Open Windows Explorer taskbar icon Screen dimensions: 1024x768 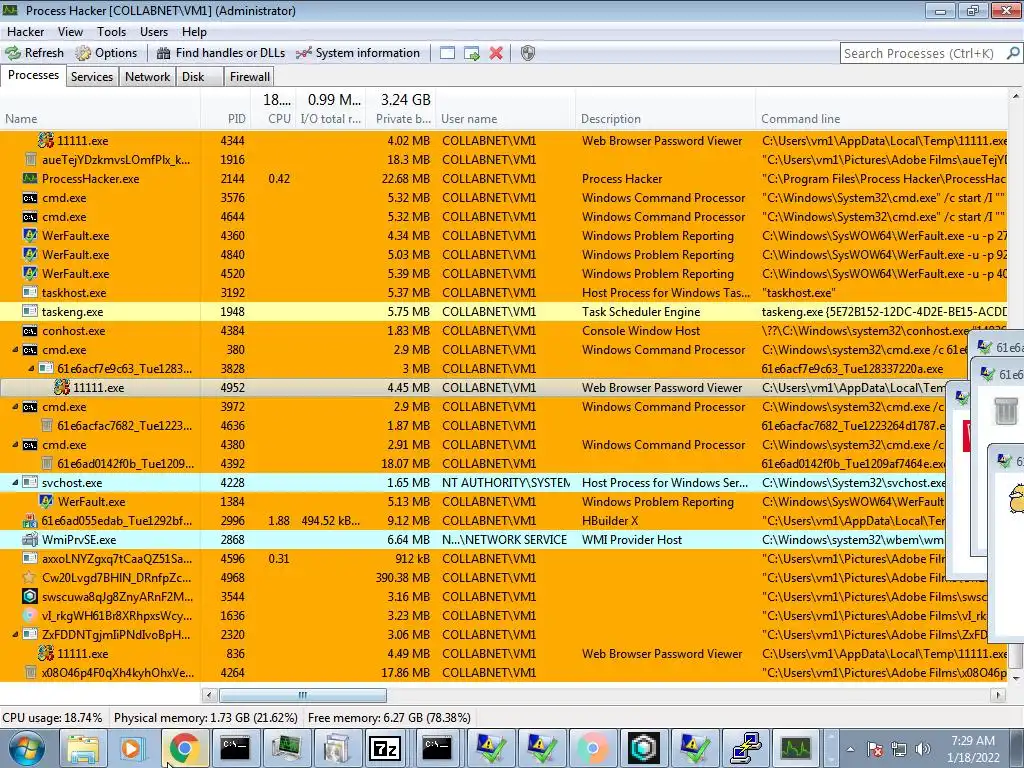pos(84,748)
